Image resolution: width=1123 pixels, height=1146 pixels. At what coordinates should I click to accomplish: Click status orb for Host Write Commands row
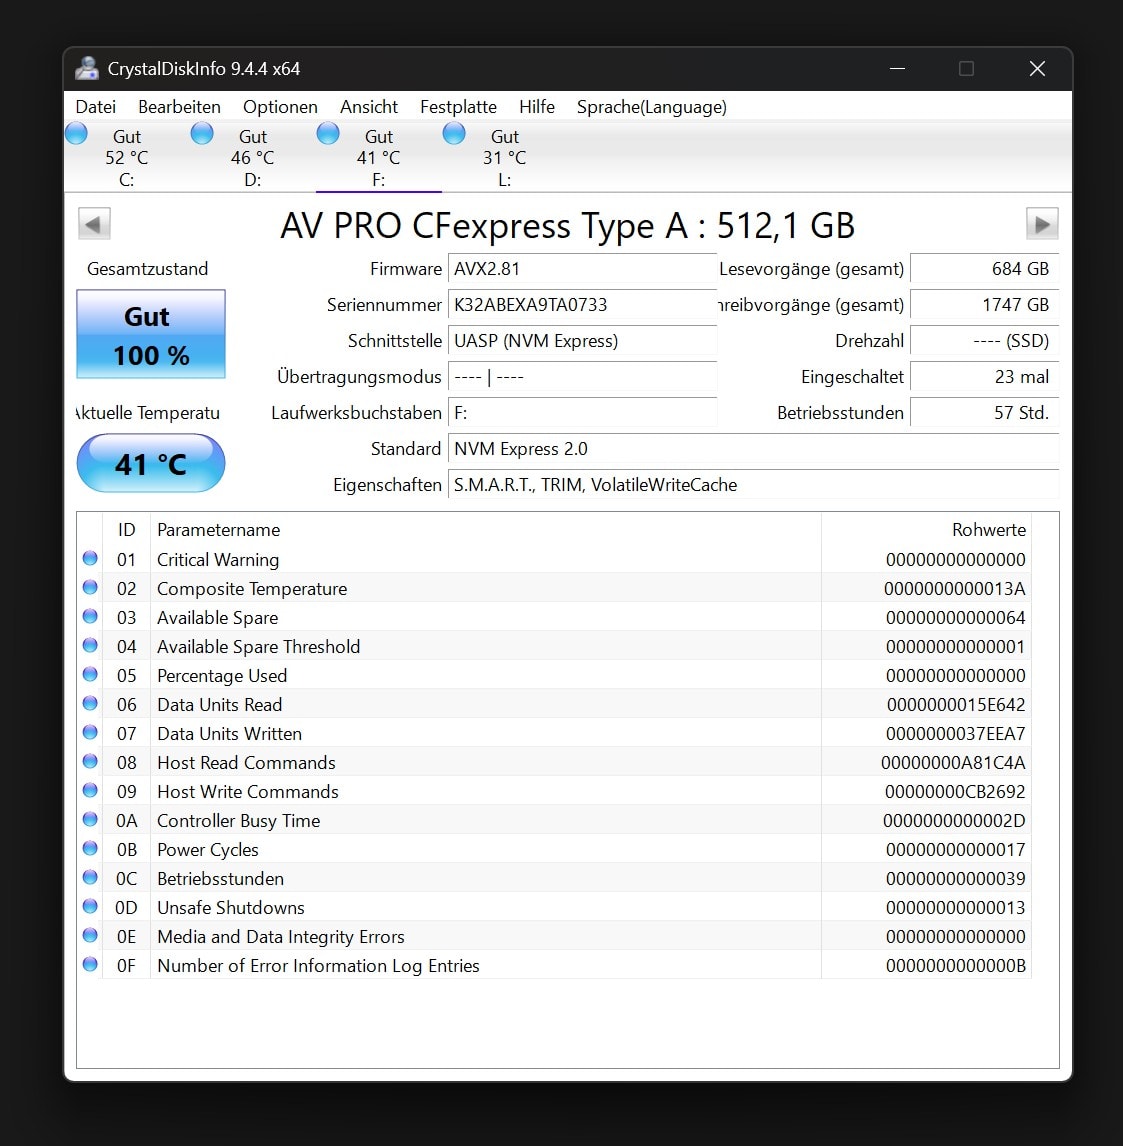90,790
